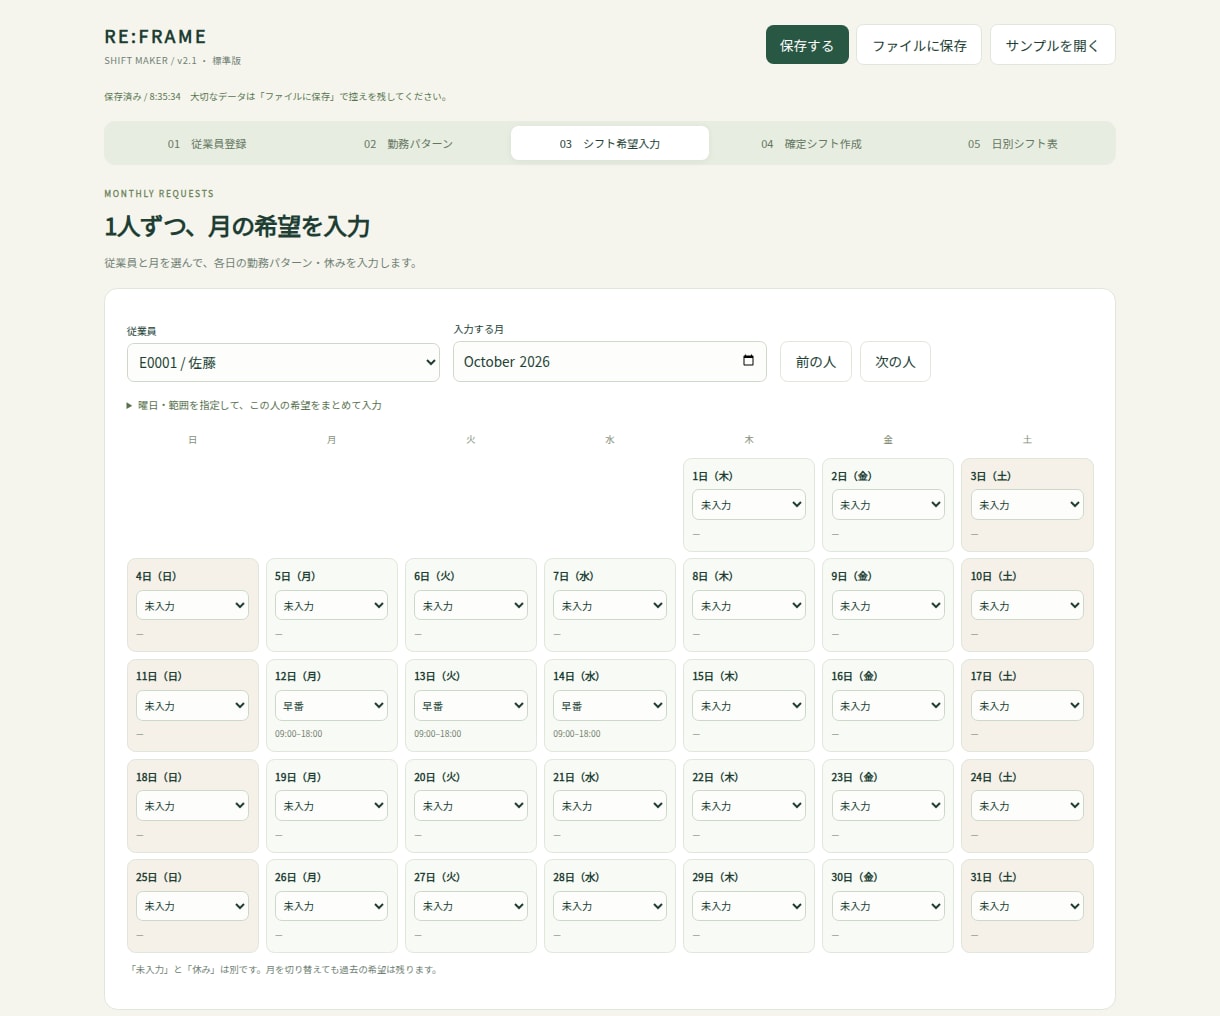
Task: Open shift dropdown for 29日 (木)
Action: [749, 906]
